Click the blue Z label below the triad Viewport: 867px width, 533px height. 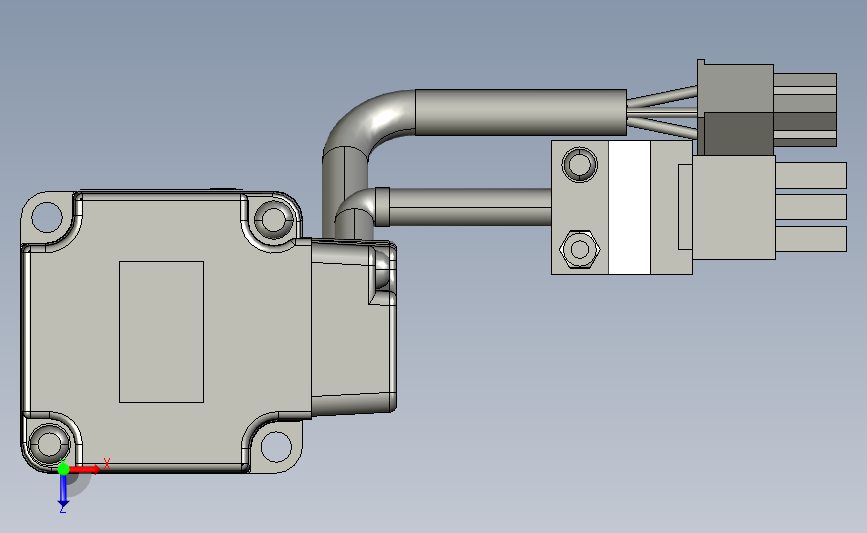[x=62, y=509]
